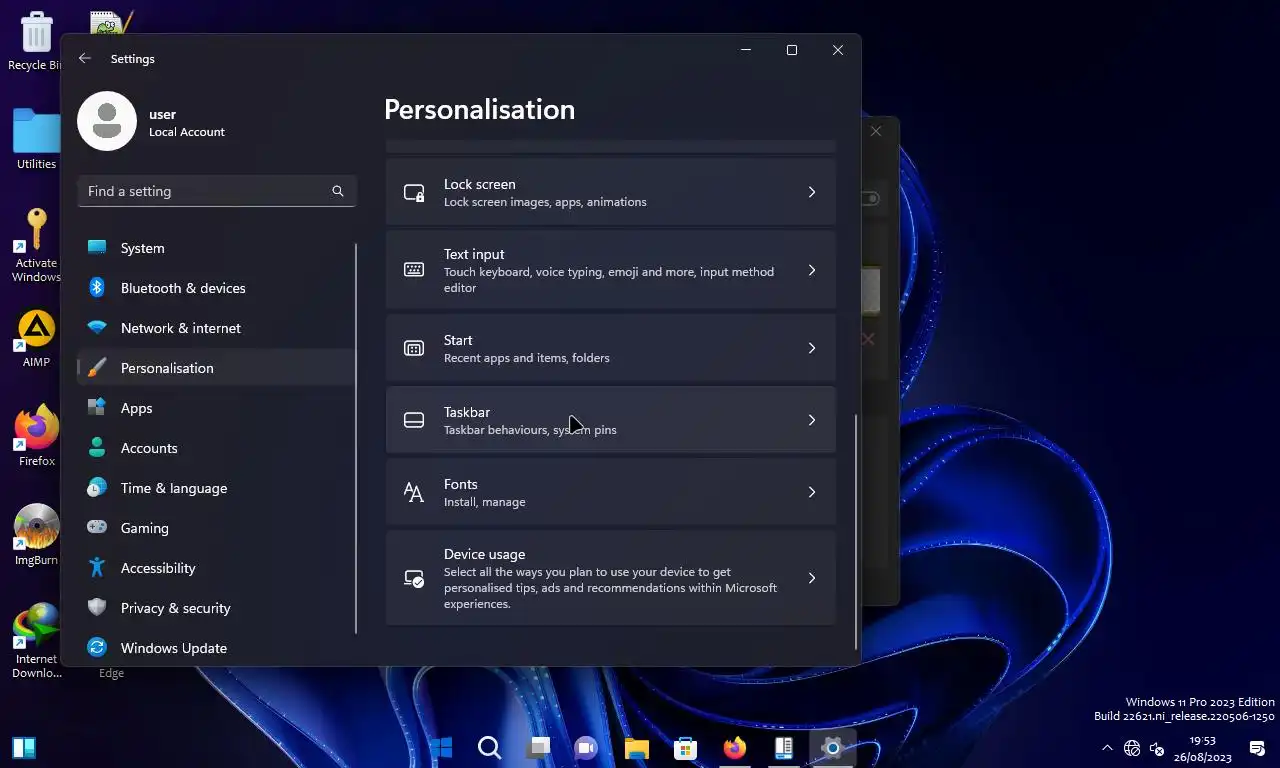Expand the Device usage chevron

(812, 578)
